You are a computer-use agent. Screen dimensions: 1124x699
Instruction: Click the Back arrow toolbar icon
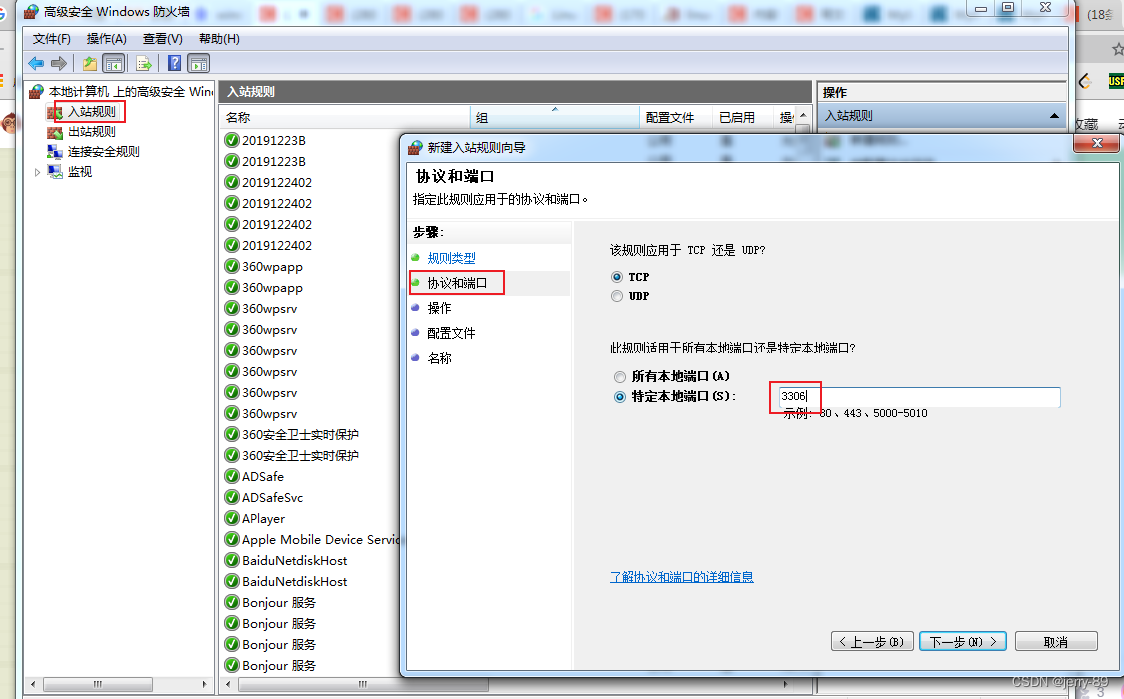(x=36, y=64)
